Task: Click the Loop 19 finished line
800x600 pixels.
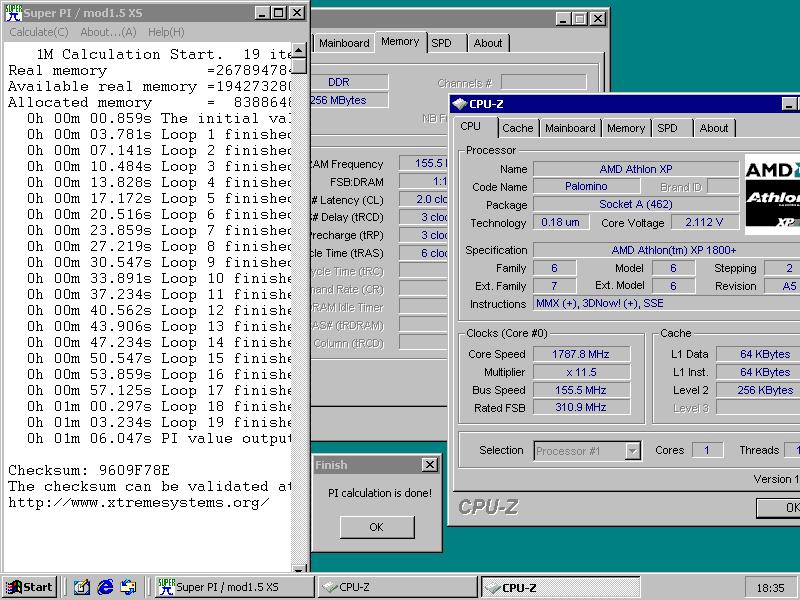Action: click(x=159, y=422)
